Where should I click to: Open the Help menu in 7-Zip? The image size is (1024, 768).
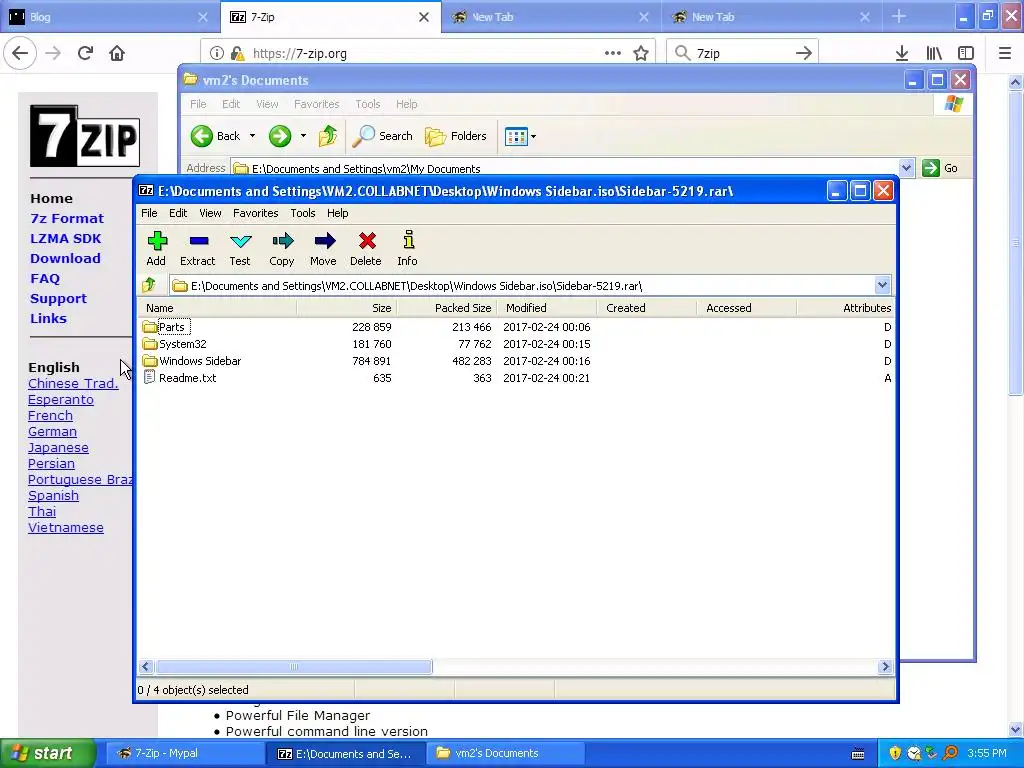click(338, 213)
